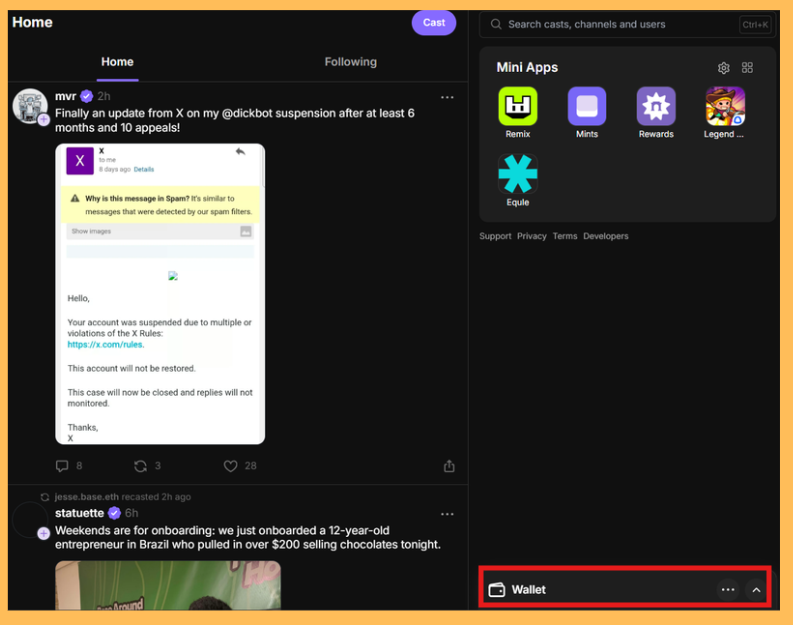Recast mvr's post

(x=140, y=466)
